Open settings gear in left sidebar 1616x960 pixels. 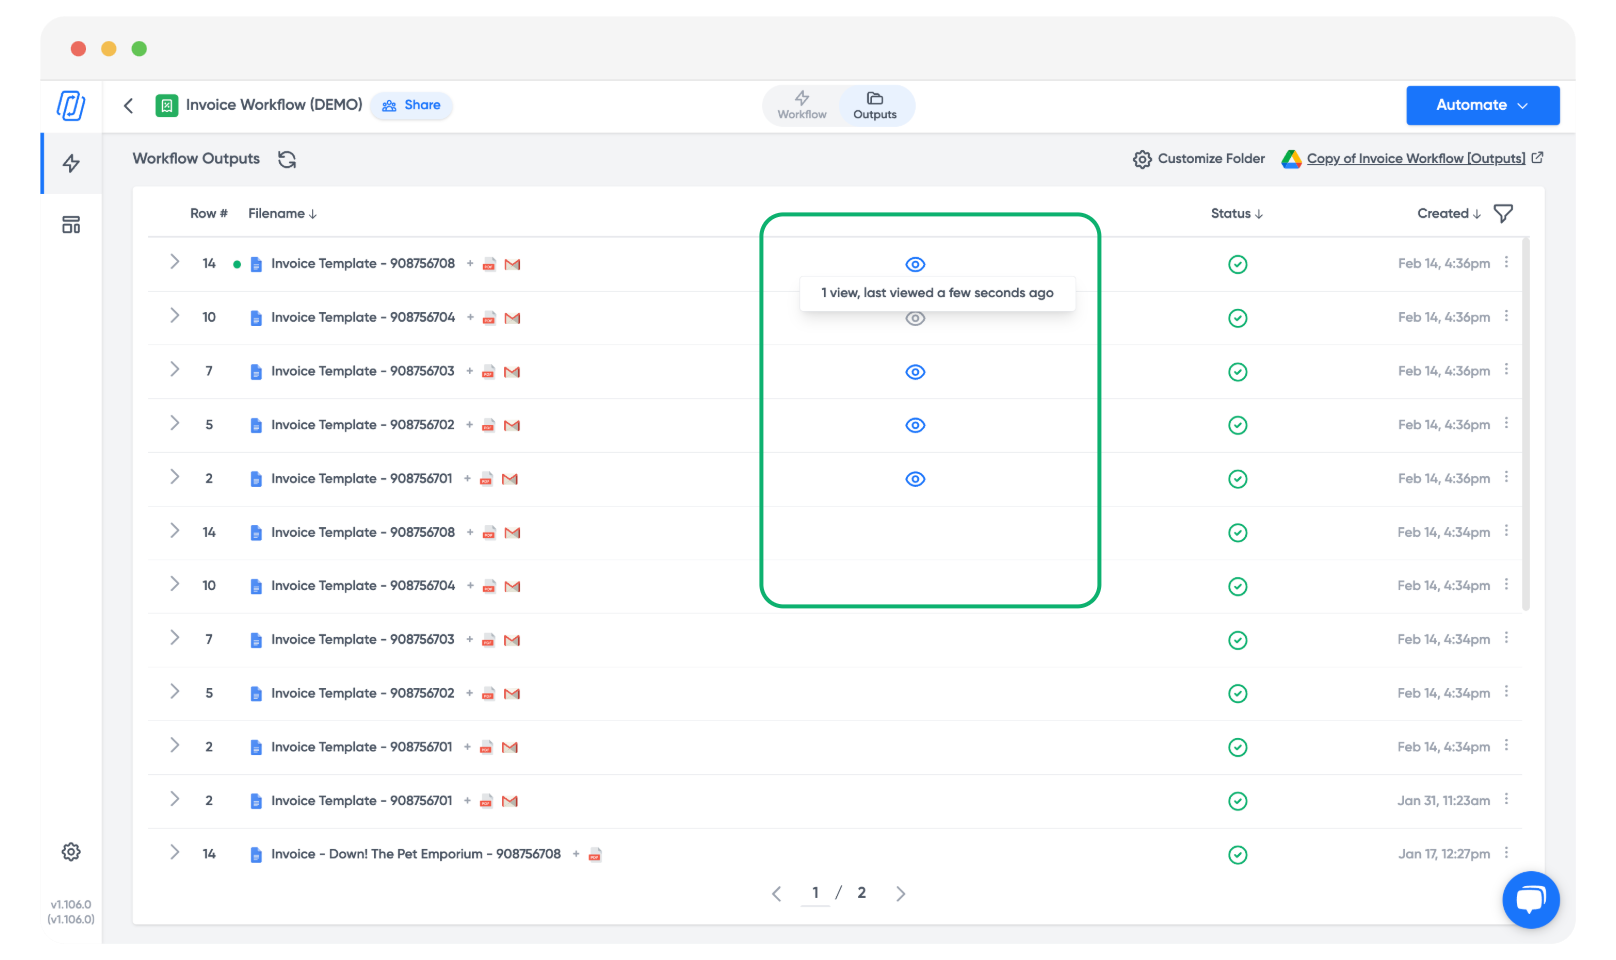pyautogui.click(x=71, y=852)
